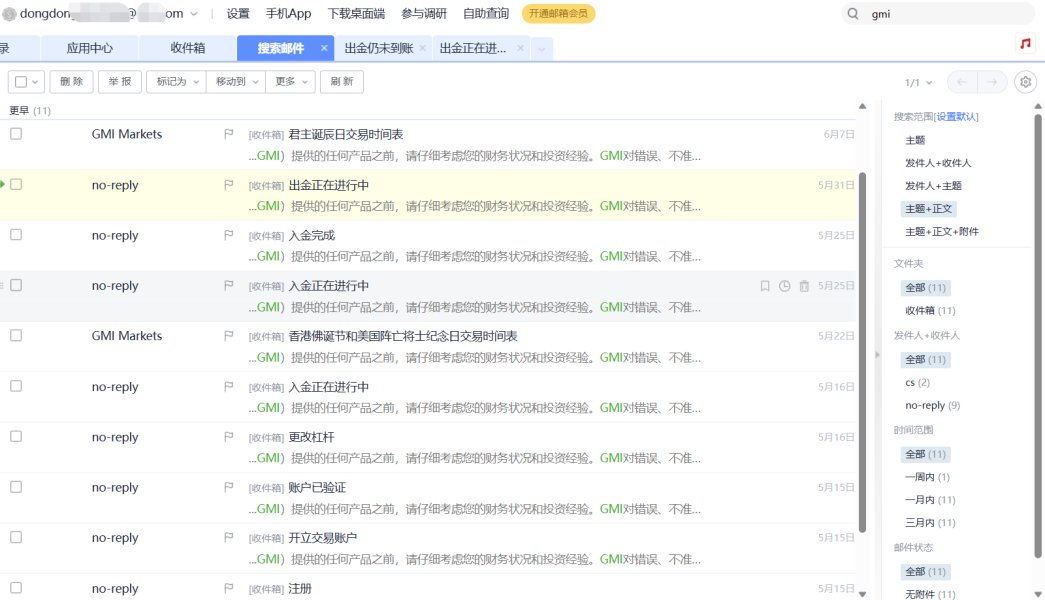The width and height of the screenshot is (1045, 600).
Task: Check the 账户已验证 email checkbox
Action: click(x=16, y=487)
